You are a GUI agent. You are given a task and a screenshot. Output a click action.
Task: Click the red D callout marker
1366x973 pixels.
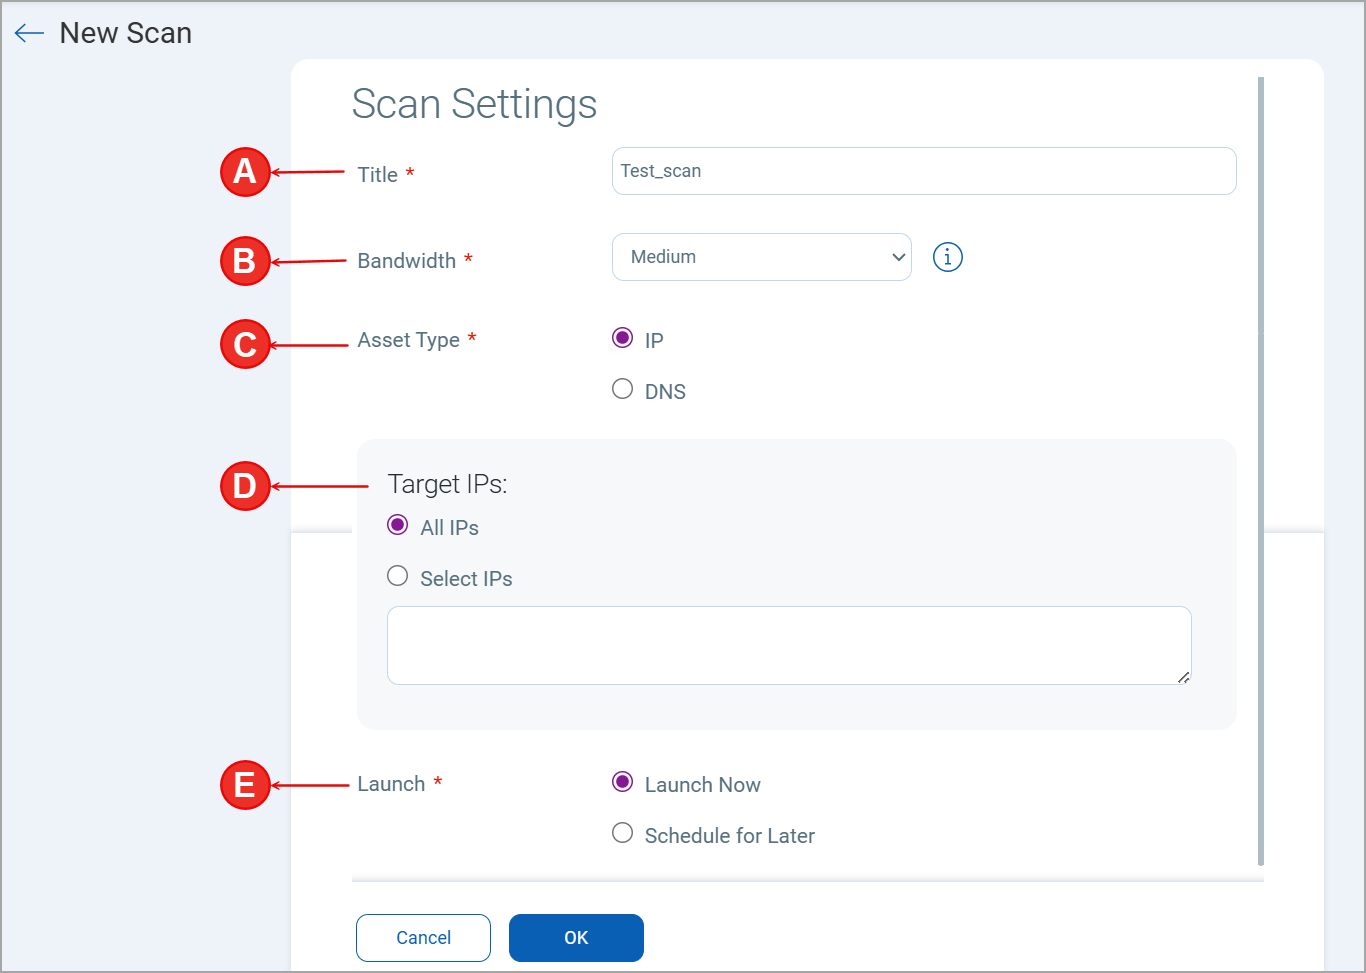(x=245, y=486)
